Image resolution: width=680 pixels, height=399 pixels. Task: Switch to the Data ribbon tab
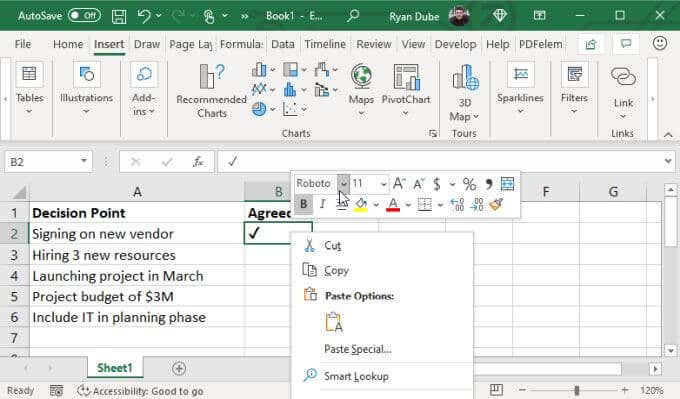(283, 44)
